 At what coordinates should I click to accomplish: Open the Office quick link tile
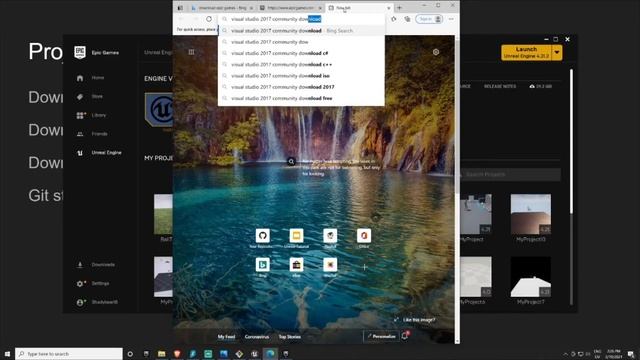364,236
